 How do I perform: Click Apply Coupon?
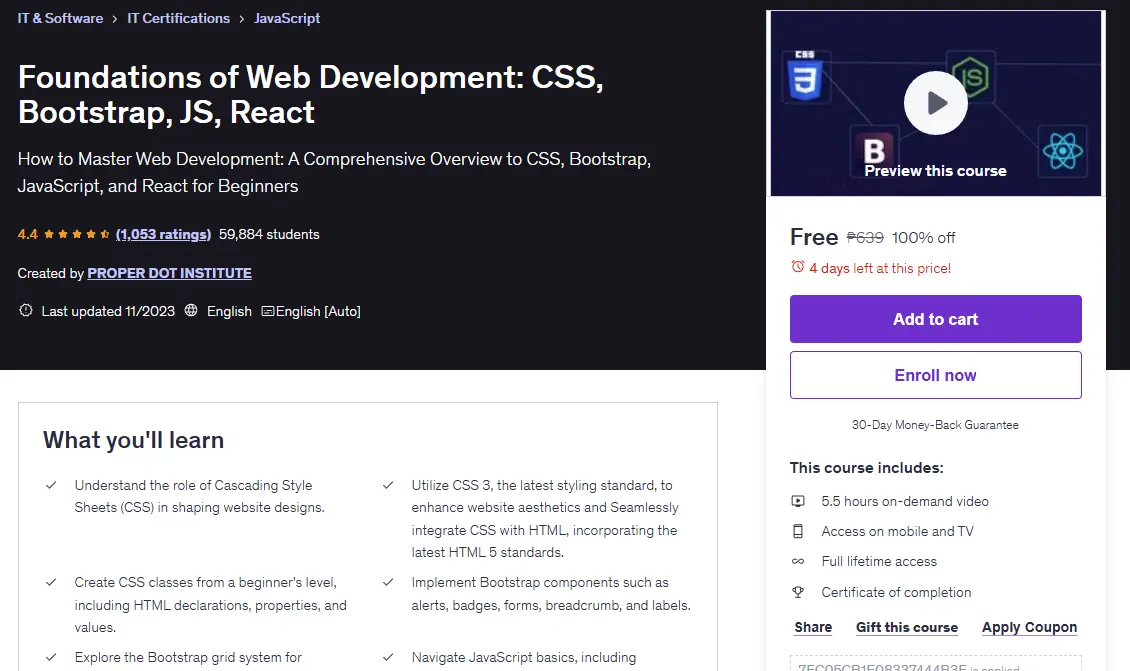point(1029,627)
